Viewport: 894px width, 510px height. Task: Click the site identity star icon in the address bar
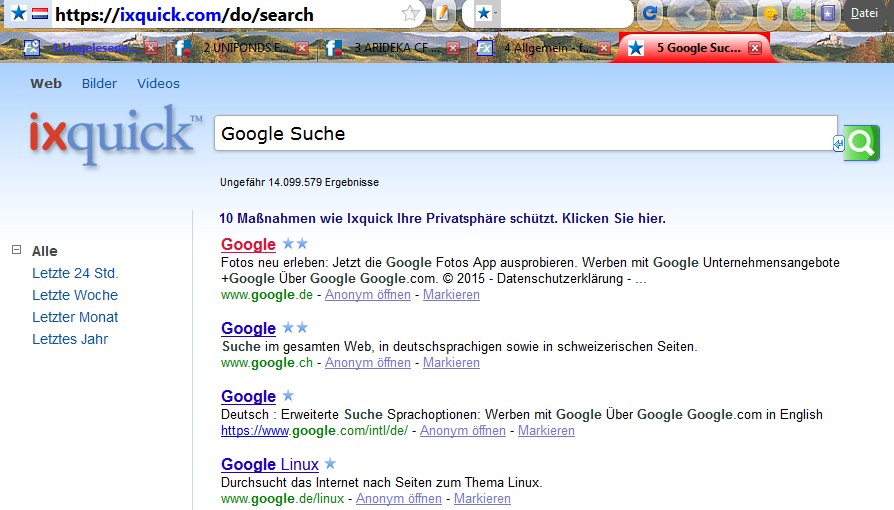[19, 13]
